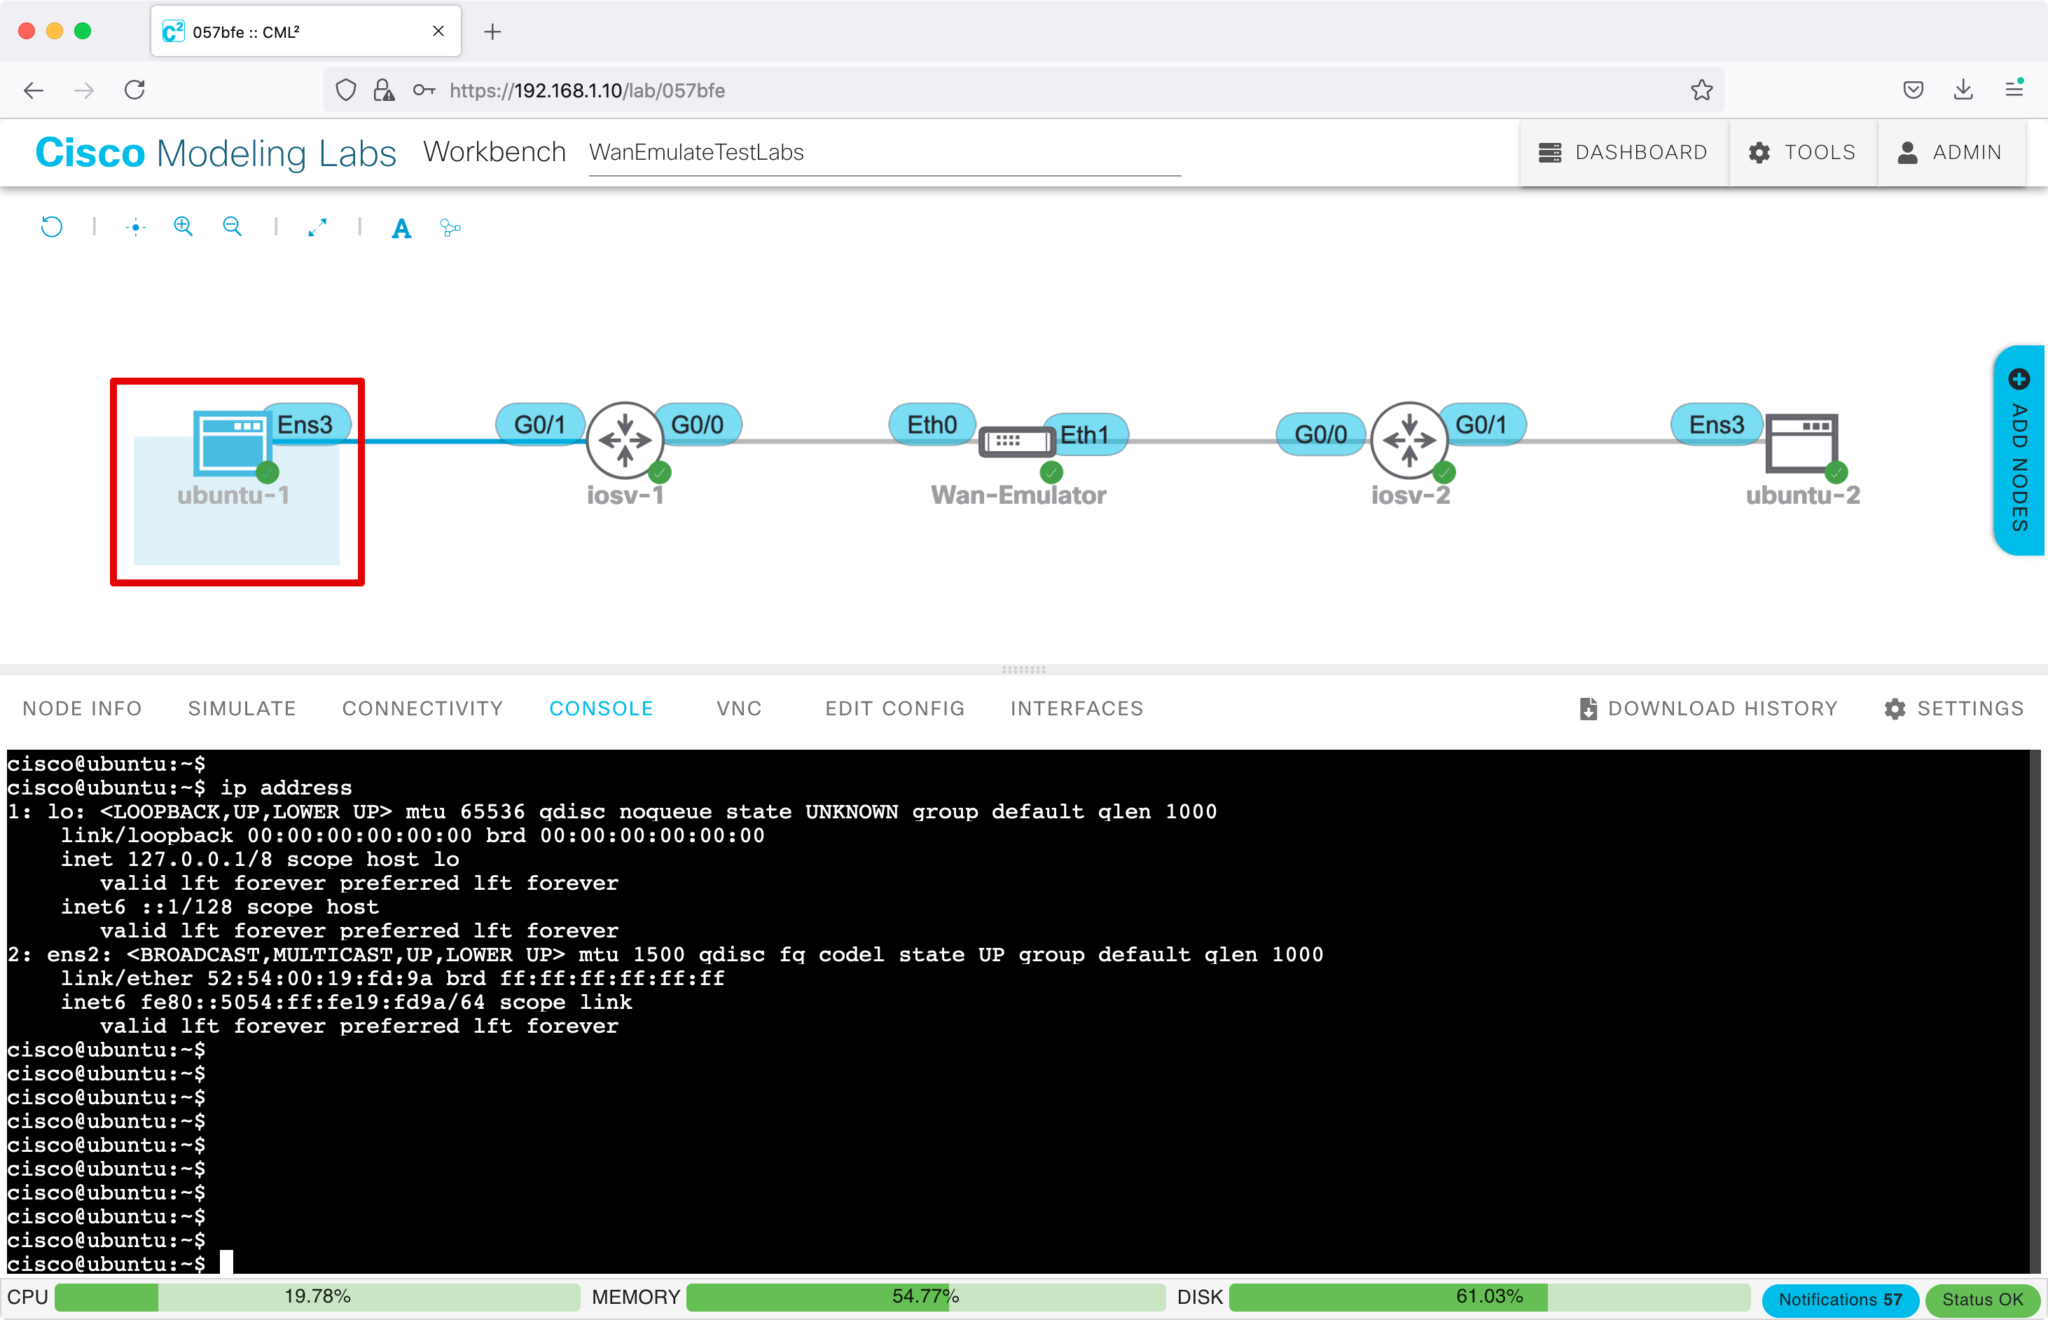Click the iosv-1 router node
The image size is (2048, 1320).
pos(625,440)
